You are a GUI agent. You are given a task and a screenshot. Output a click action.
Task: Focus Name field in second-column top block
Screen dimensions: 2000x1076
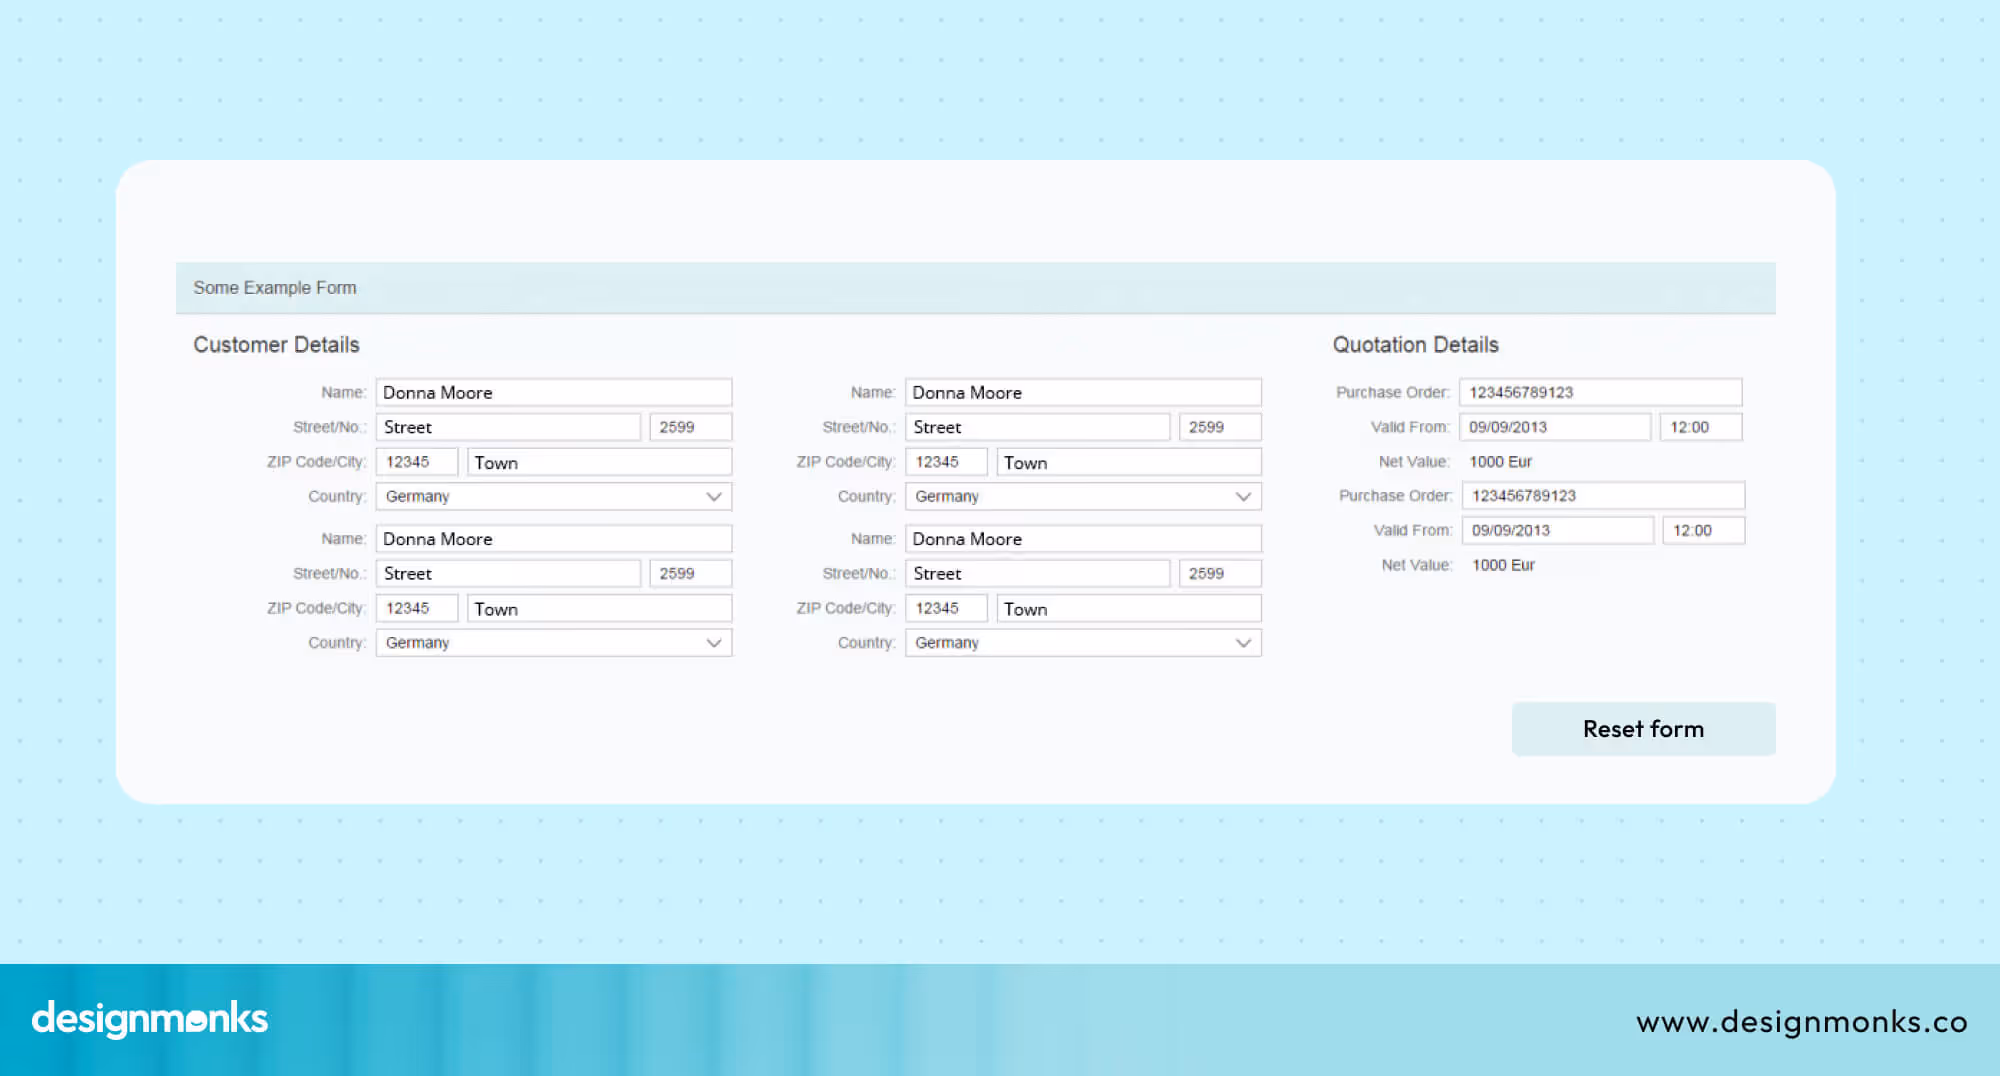click(1083, 392)
